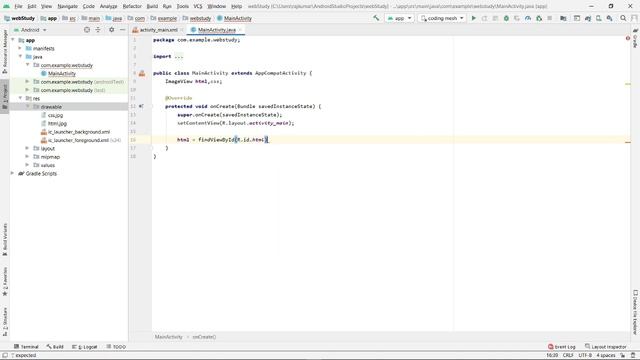Expand Gradle Scripts node
The height and width of the screenshot is (360, 640).
click(x=13, y=173)
